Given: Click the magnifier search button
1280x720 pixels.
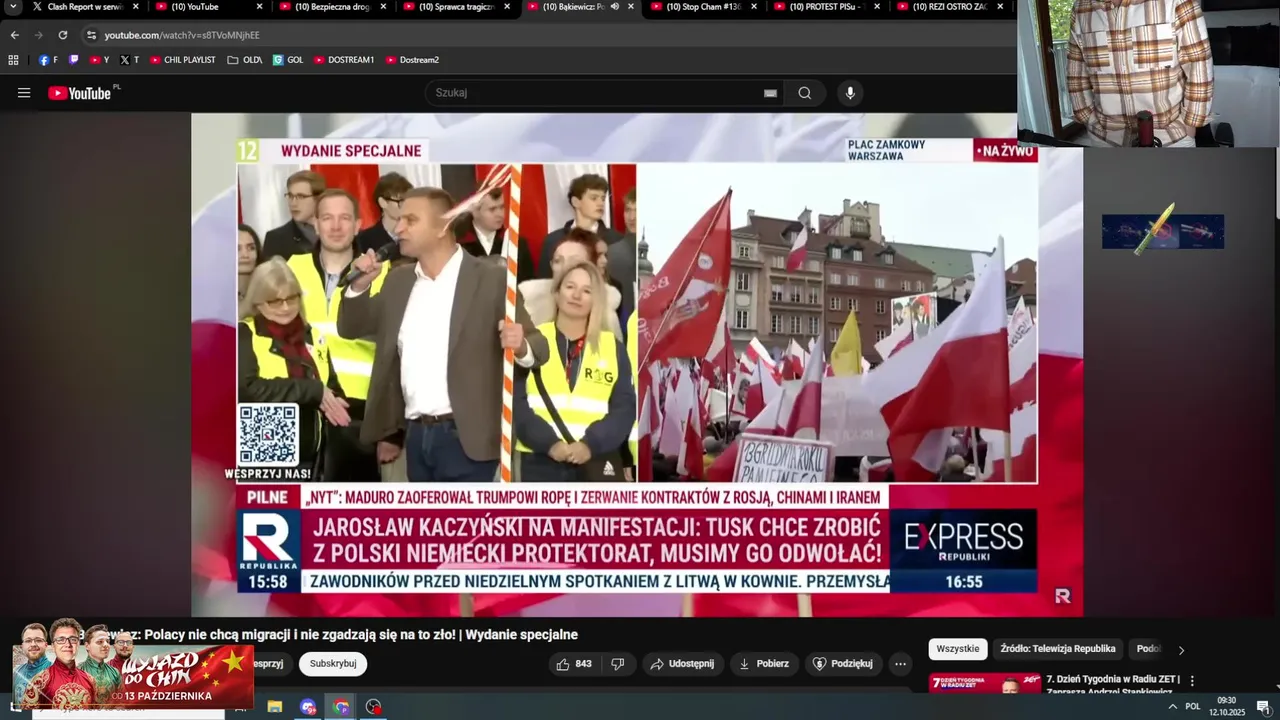Looking at the screenshot, I should click(x=805, y=93).
